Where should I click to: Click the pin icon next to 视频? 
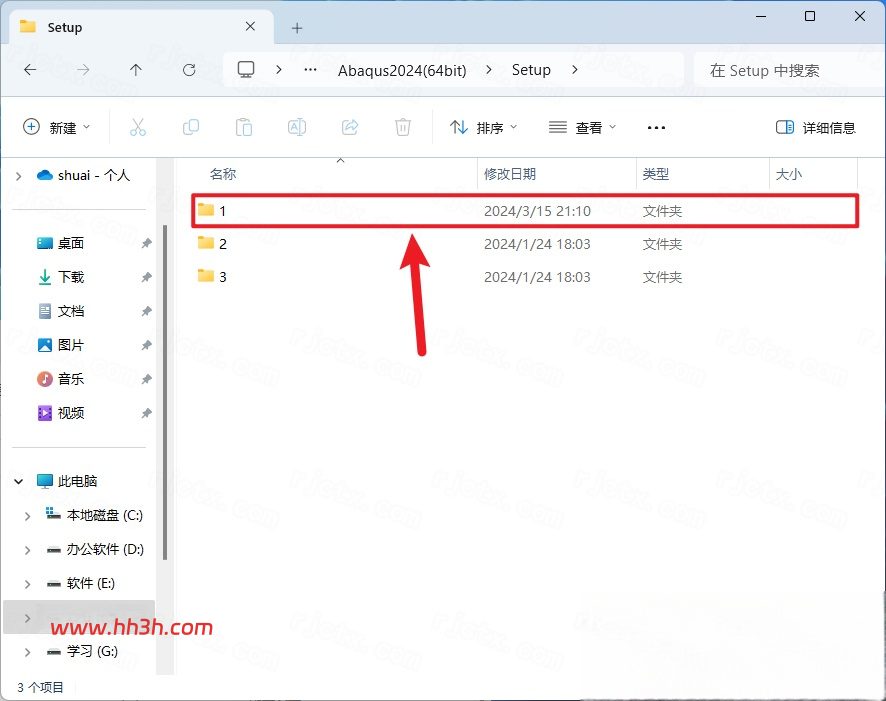click(x=146, y=413)
